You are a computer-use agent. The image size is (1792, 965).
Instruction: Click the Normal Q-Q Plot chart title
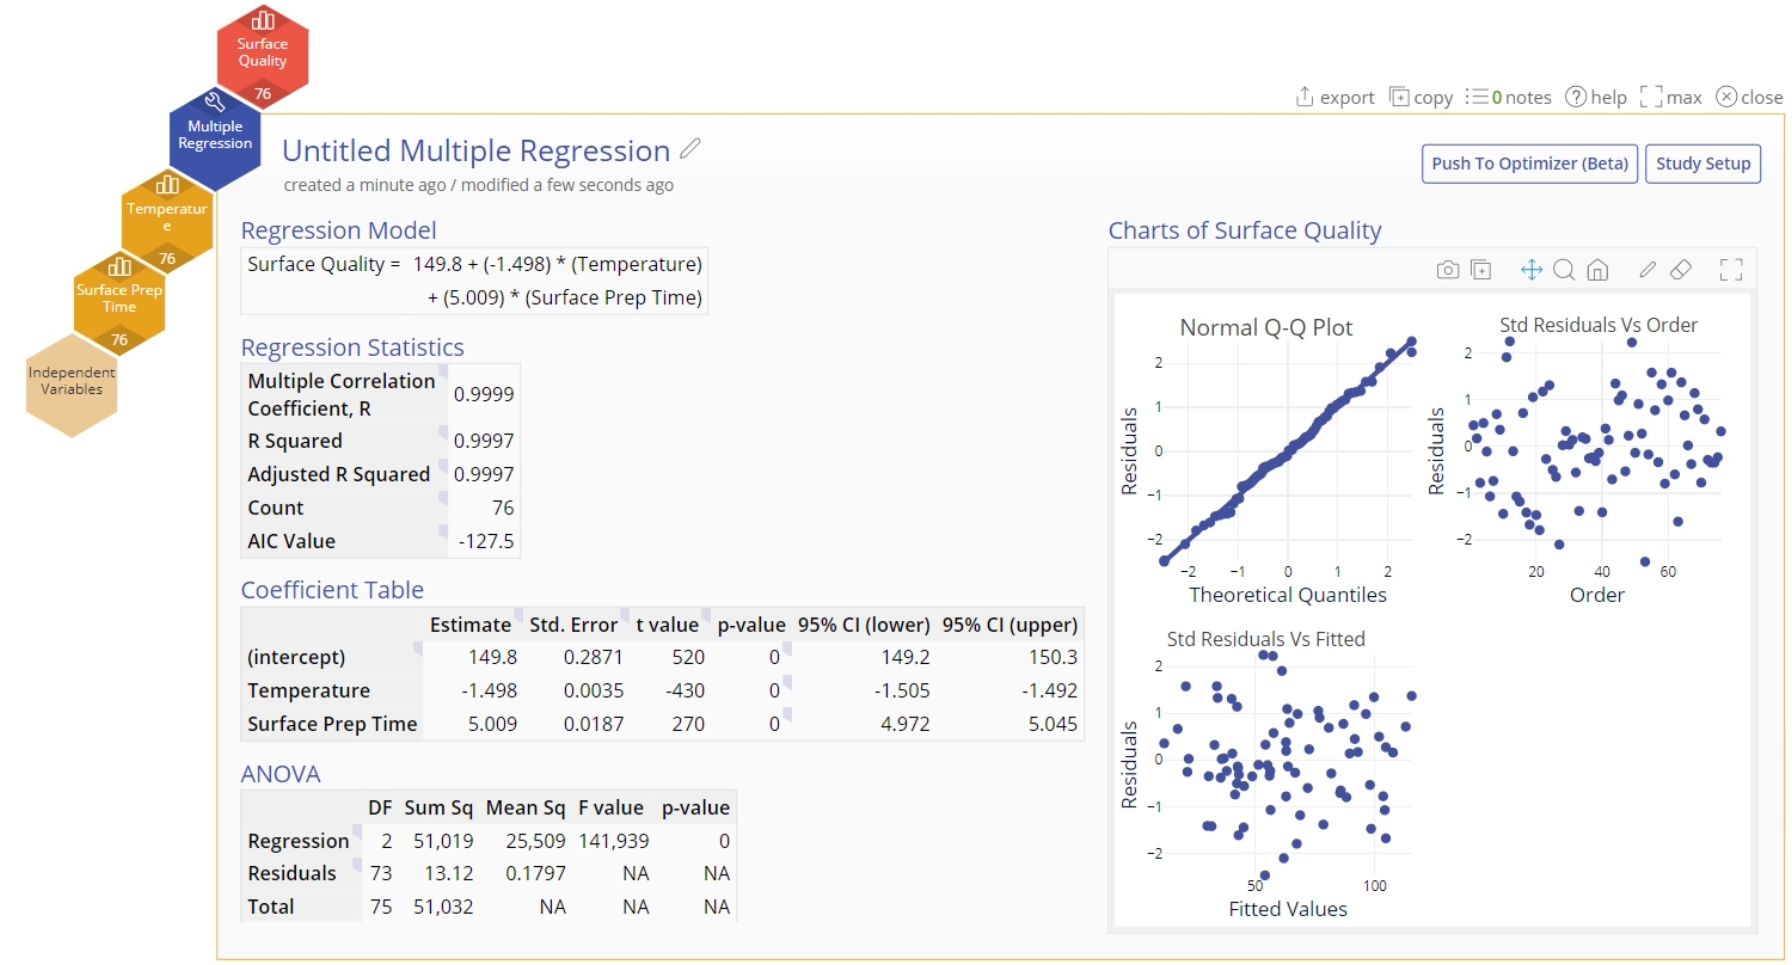click(1266, 327)
